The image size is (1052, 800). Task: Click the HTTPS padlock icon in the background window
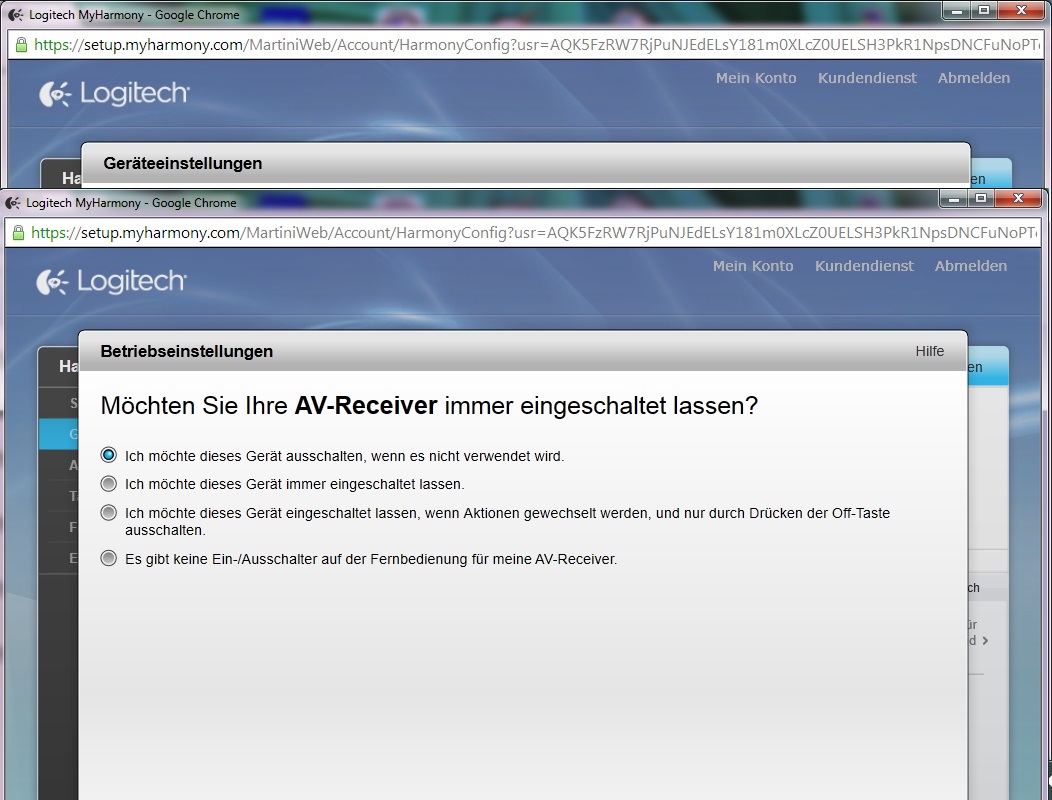coord(21,45)
